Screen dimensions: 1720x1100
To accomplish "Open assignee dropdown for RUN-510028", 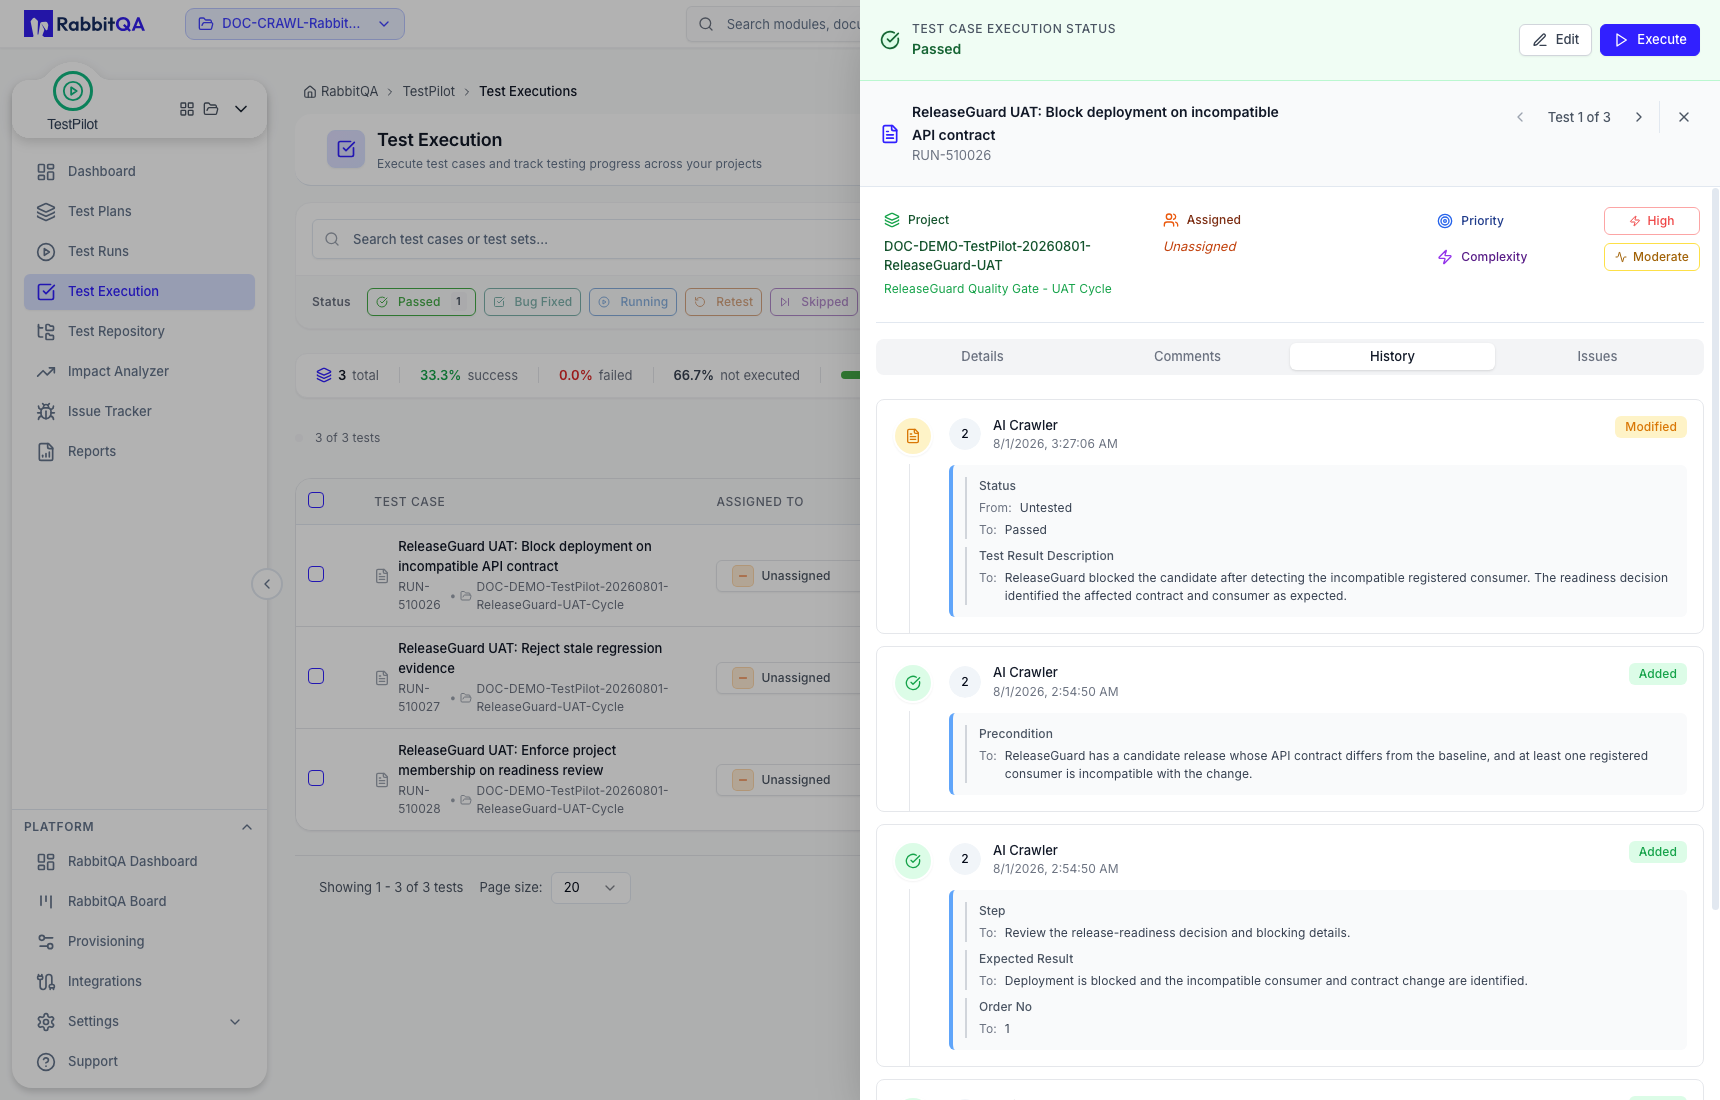I will coord(788,780).
